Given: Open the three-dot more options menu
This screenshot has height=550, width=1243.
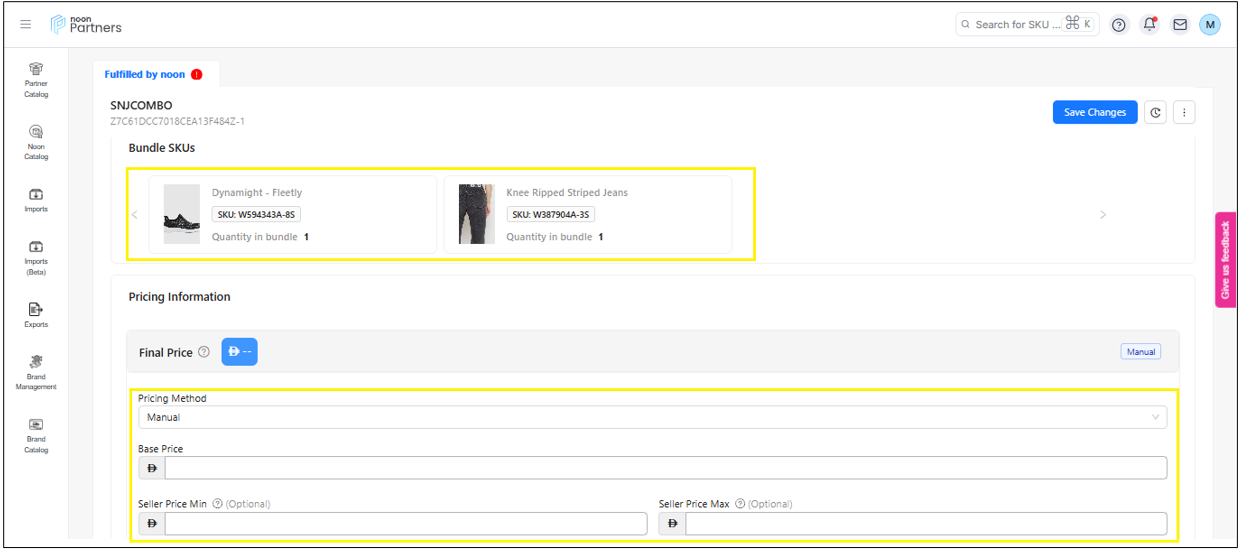Looking at the screenshot, I should pos(1184,113).
